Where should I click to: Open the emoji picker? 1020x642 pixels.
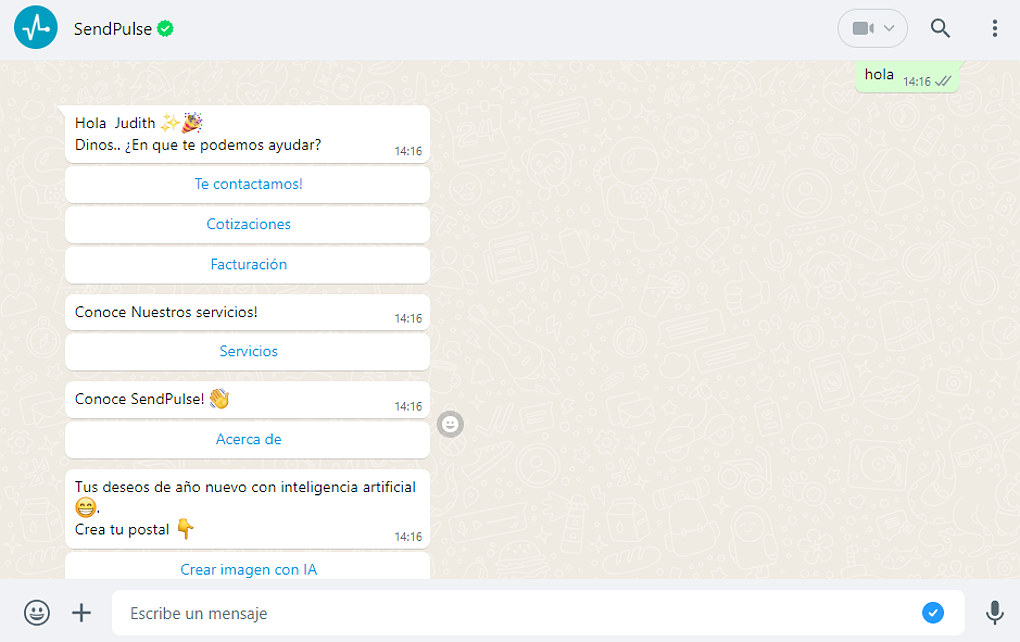click(x=37, y=613)
